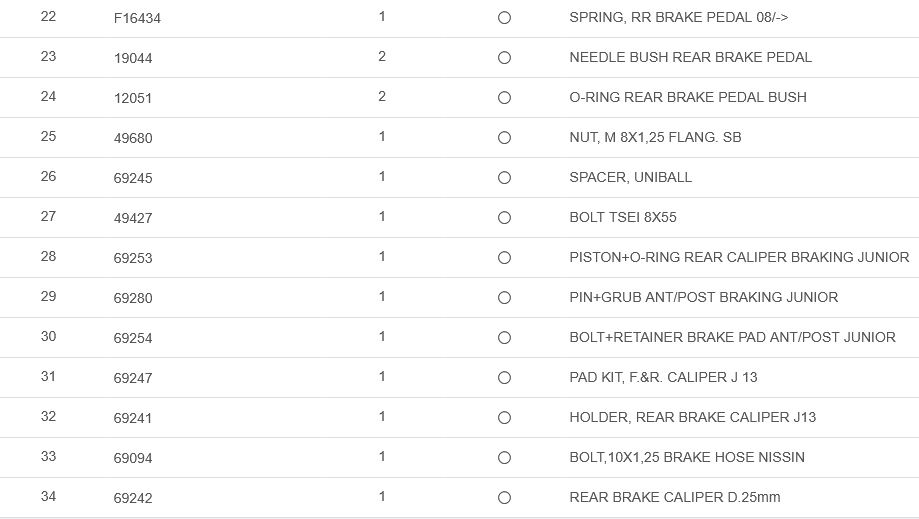The width and height of the screenshot is (919, 519).
Task: Select the radio button for BOLT TSEI 8X55
Action: click(x=504, y=218)
